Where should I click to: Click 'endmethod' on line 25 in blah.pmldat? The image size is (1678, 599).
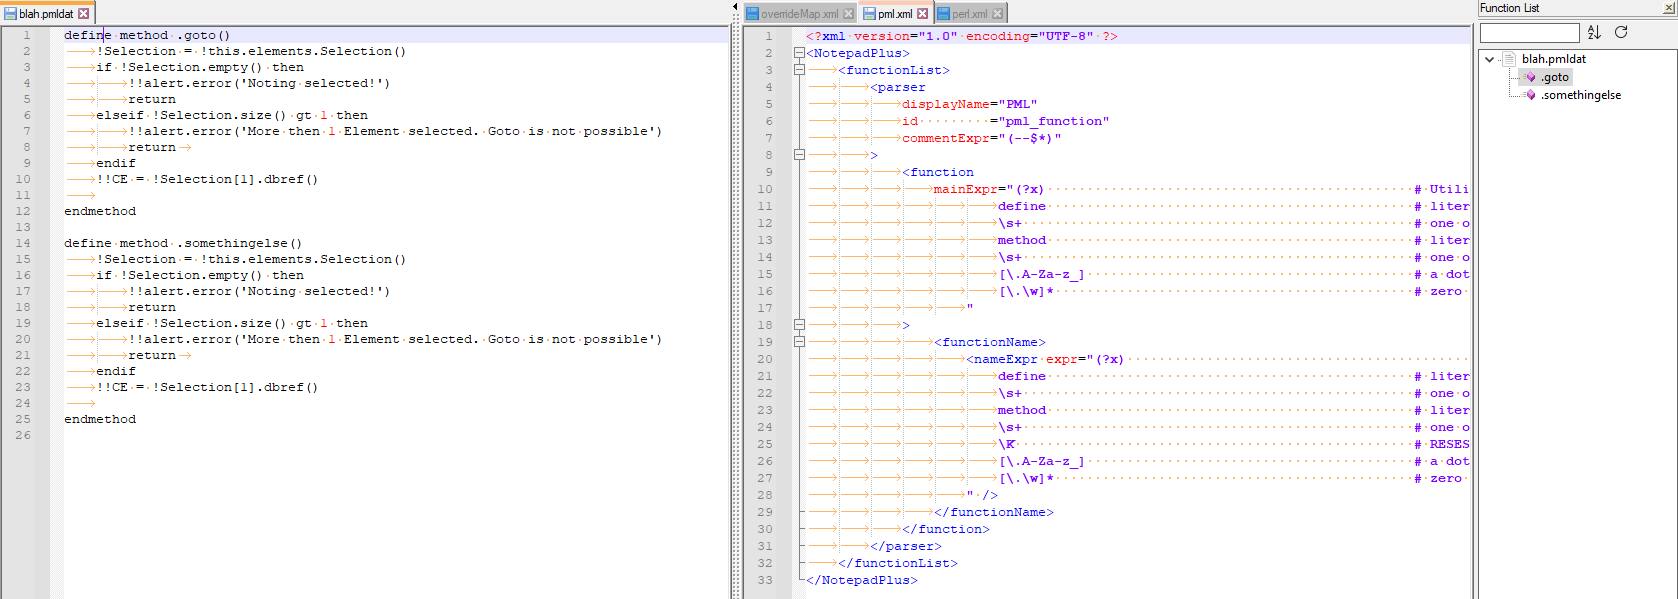tap(100, 419)
